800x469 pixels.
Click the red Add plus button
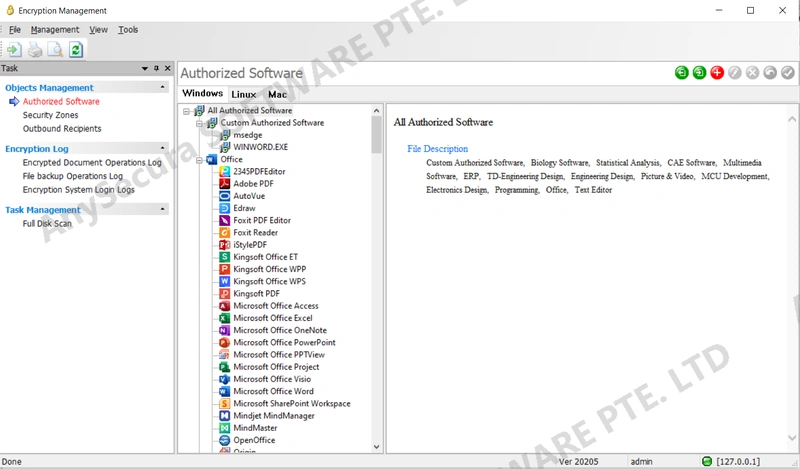coord(717,73)
